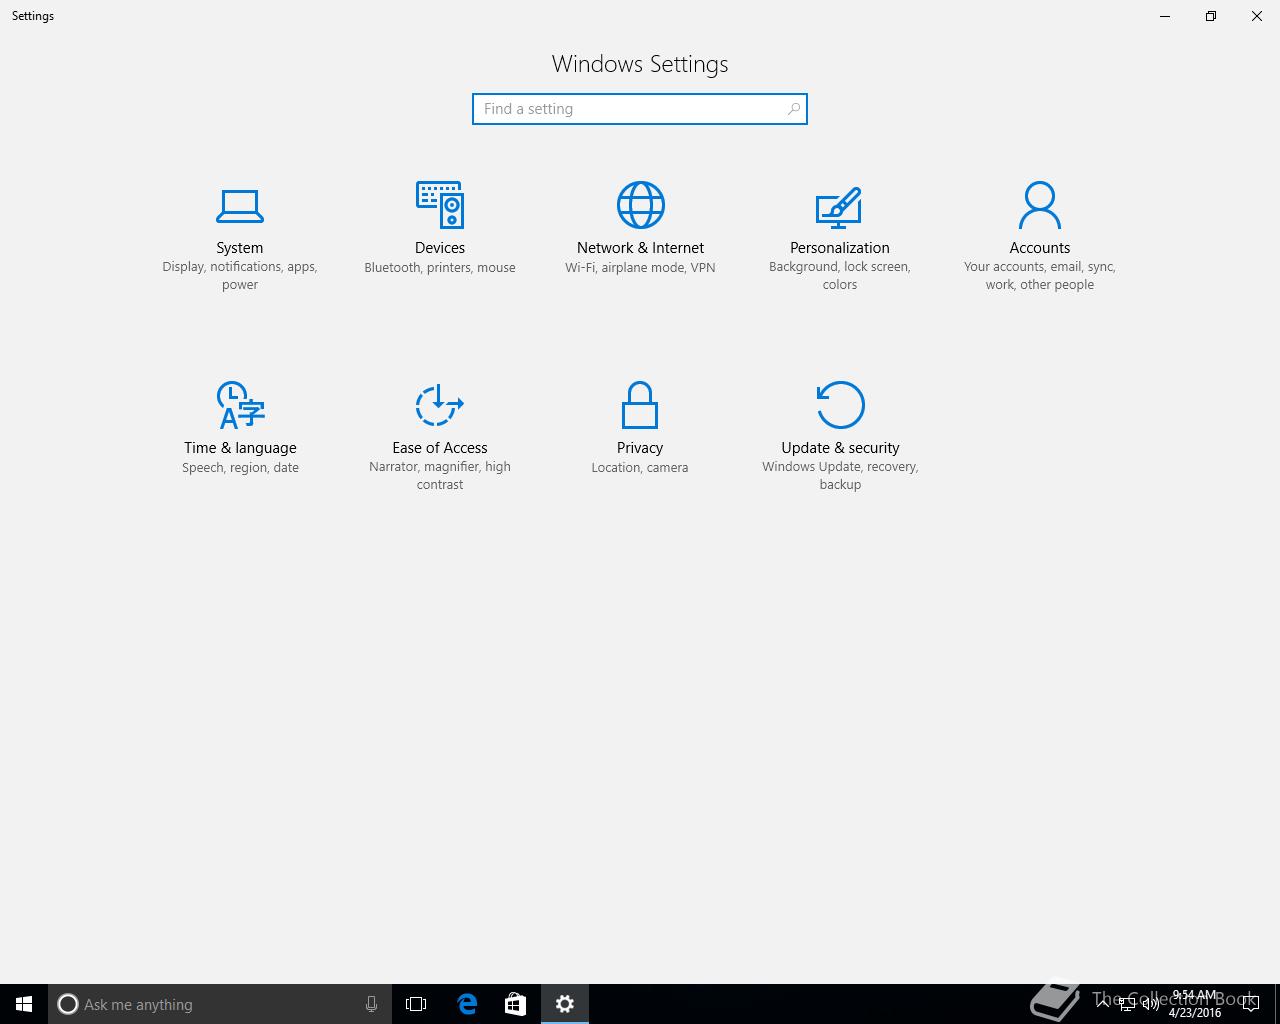The image size is (1280, 1024).
Task: Open the network status tray icon
Action: tap(1127, 1004)
